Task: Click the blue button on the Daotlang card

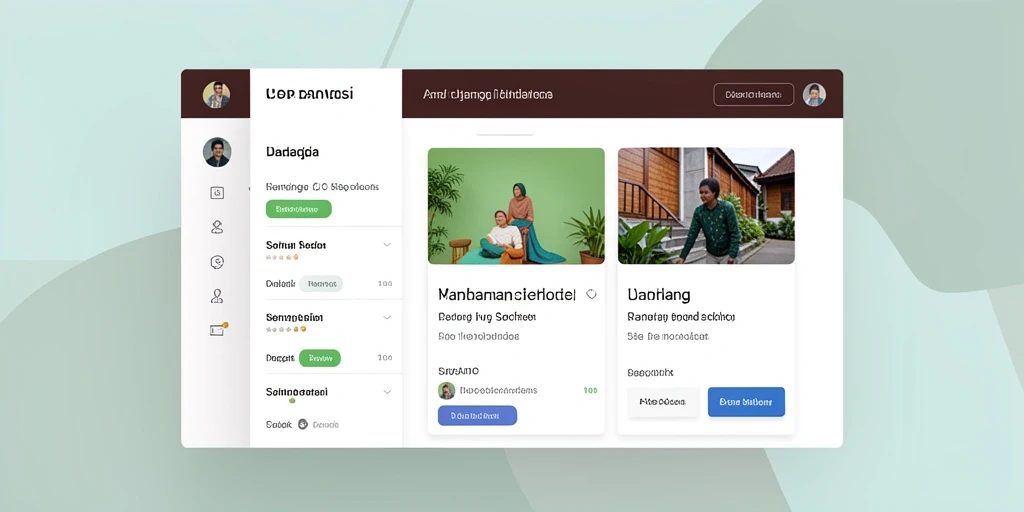Action: click(x=746, y=402)
